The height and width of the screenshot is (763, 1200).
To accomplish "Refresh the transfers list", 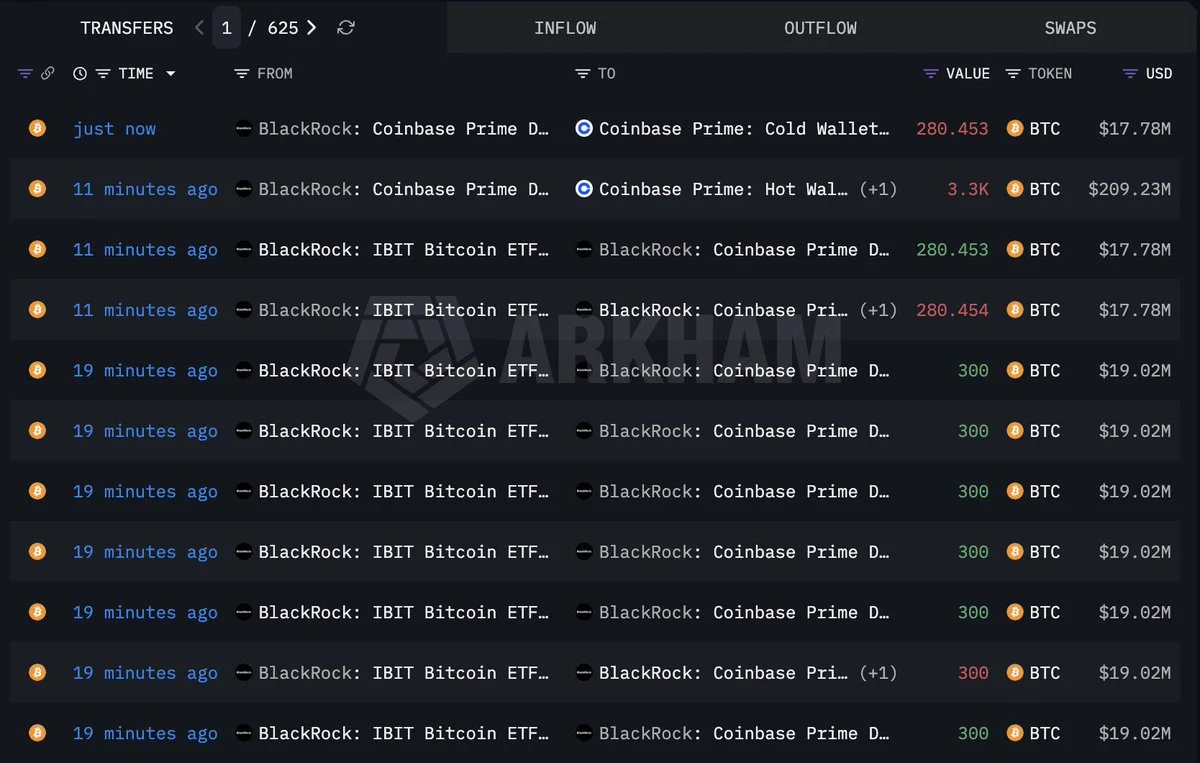I will 346,28.
